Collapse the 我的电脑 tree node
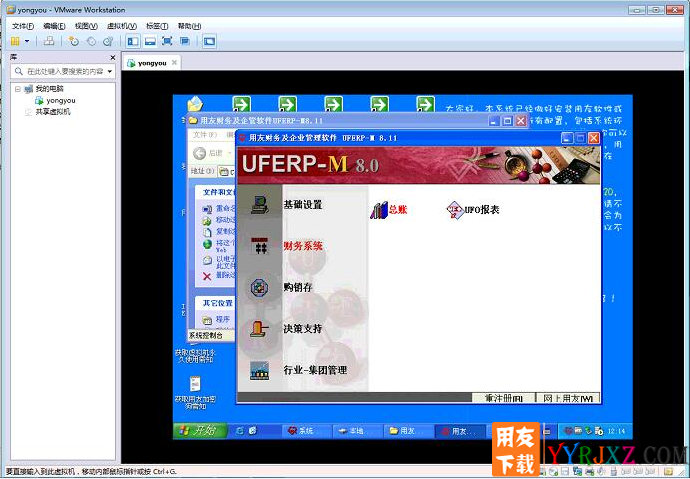Image resolution: width=690 pixels, height=479 pixels. (x=18, y=89)
